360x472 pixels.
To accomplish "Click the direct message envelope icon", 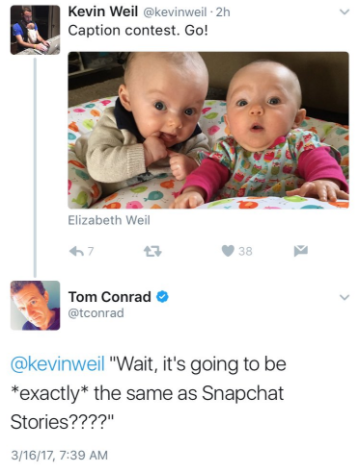I will tap(301, 251).
